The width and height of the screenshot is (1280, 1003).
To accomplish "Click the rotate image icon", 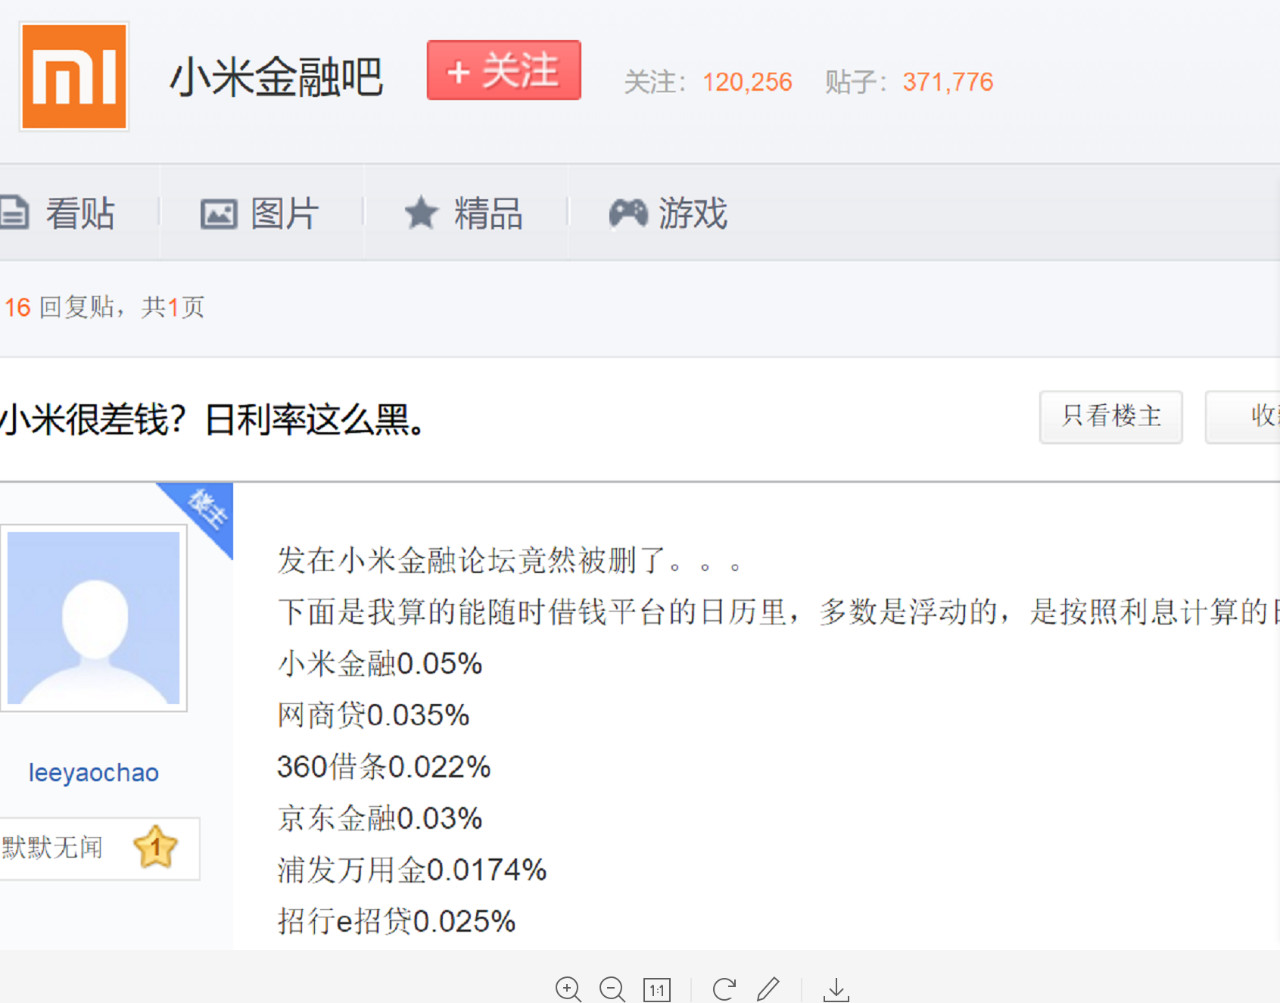I will point(724,989).
